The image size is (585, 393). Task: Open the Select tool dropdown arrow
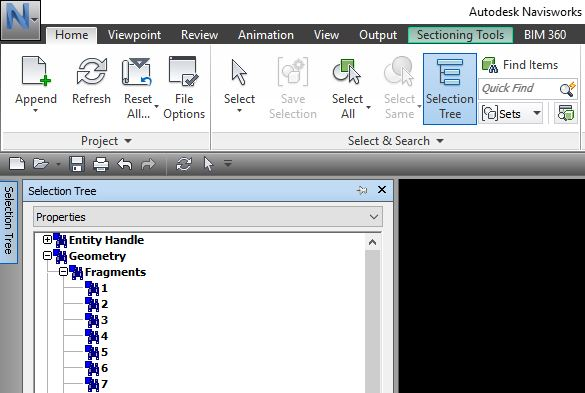(x=239, y=110)
